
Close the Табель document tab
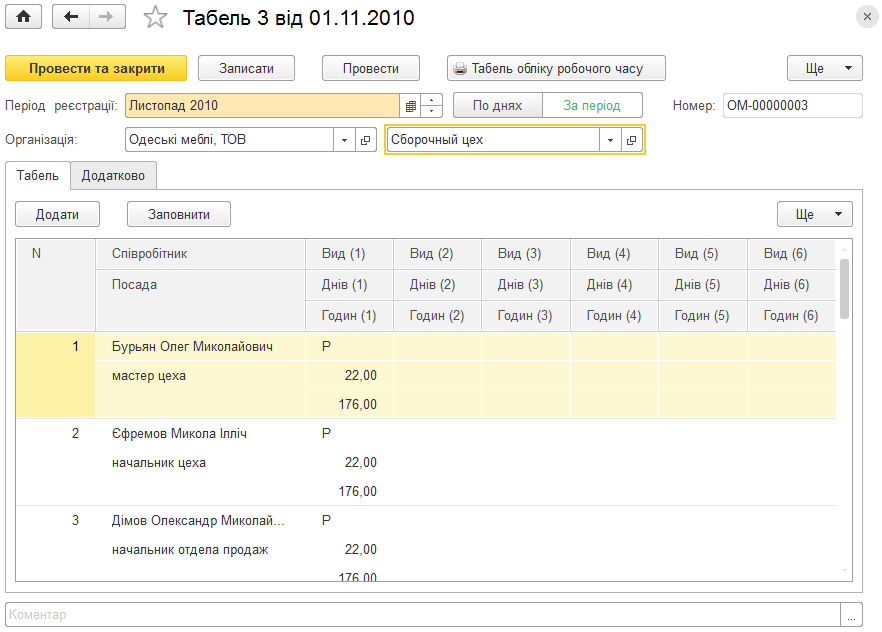click(867, 17)
